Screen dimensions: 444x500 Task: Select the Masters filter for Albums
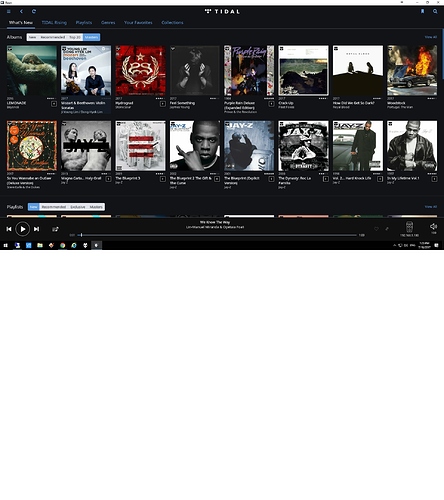tap(91, 37)
